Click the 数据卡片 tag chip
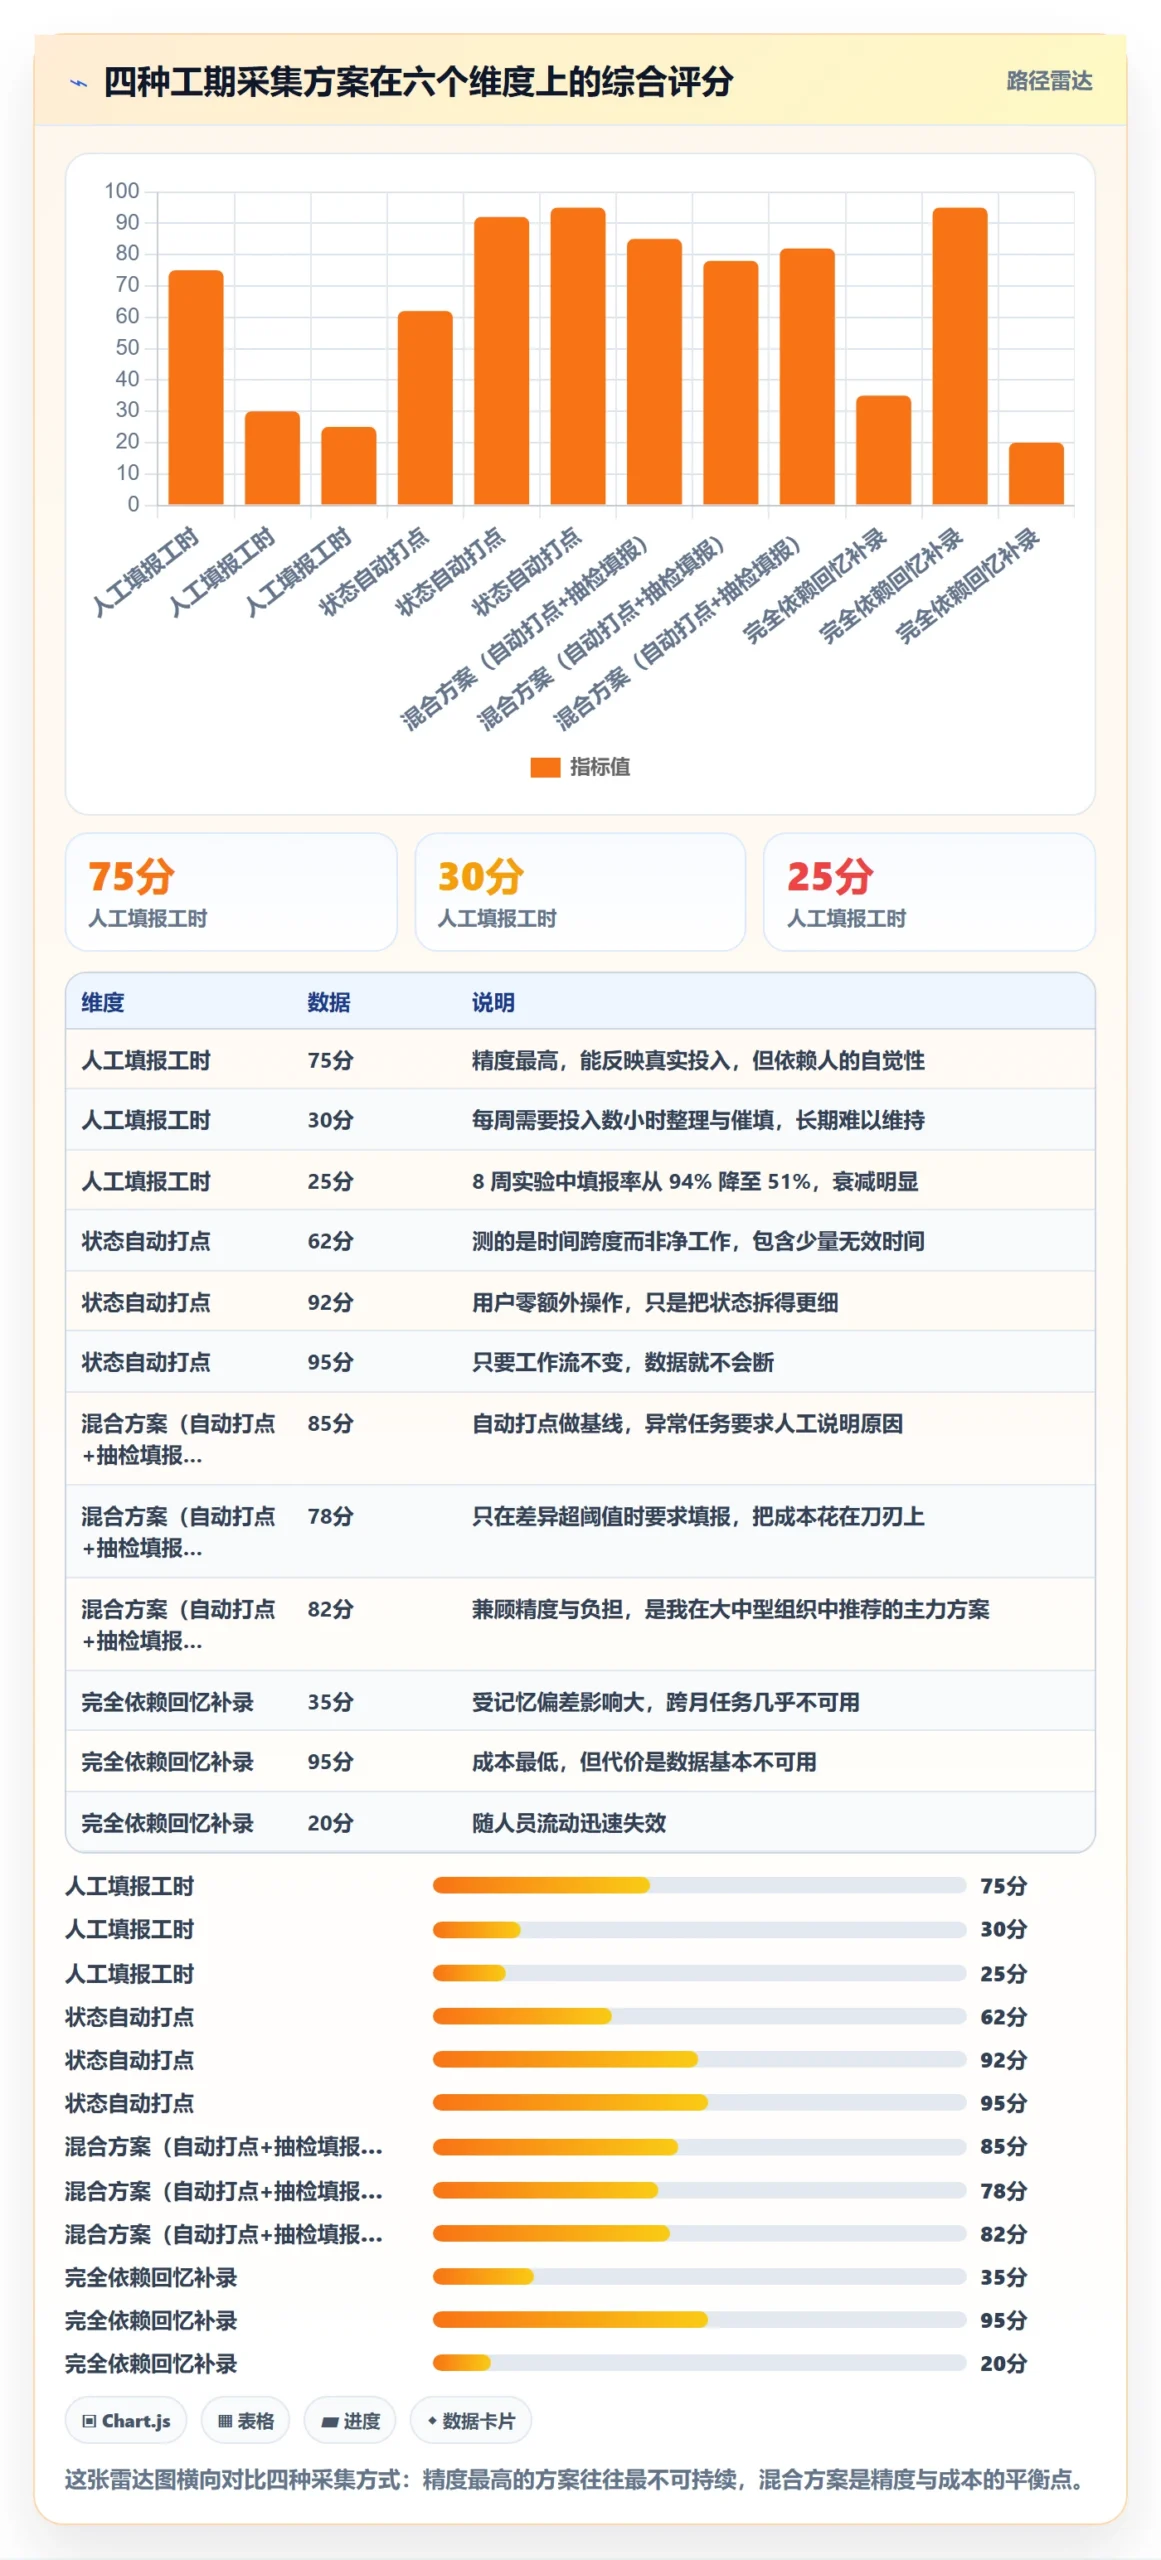The width and height of the screenshot is (1161, 2560). pyautogui.click(x=471, y=2420)
